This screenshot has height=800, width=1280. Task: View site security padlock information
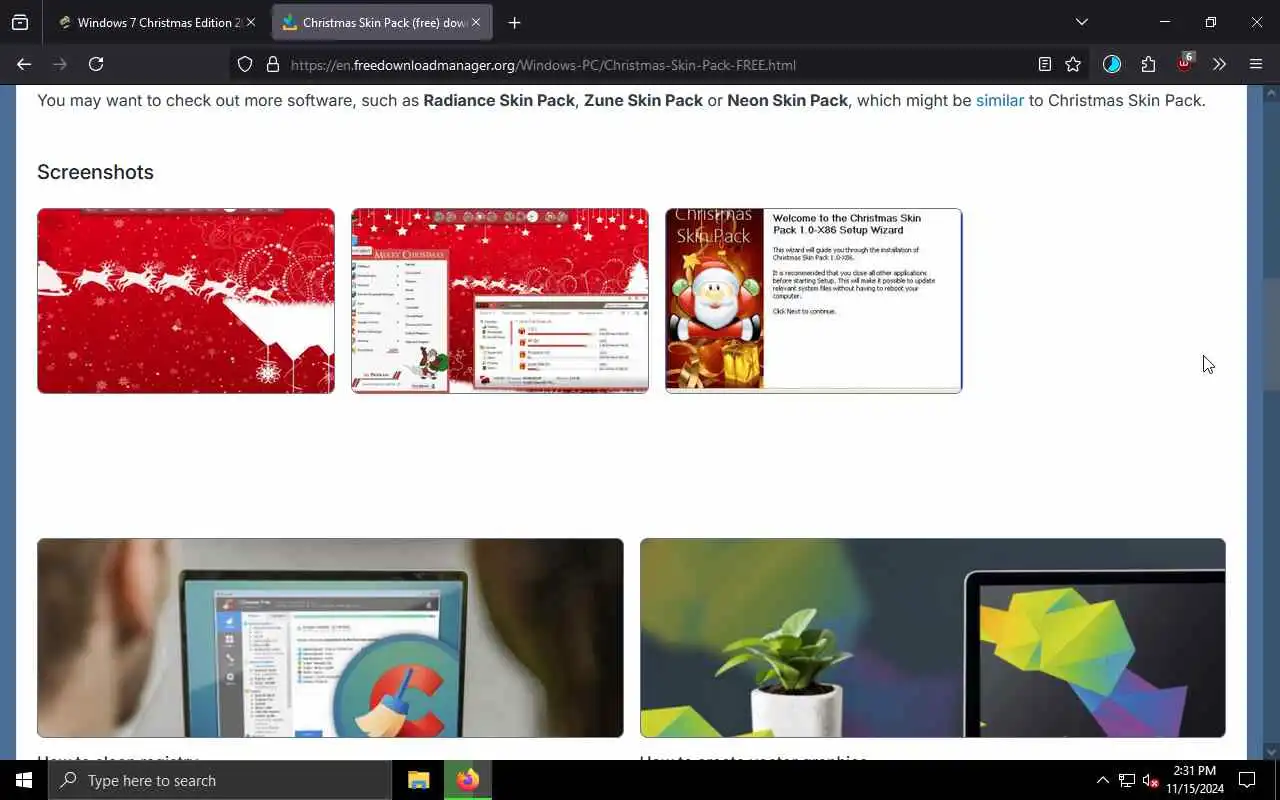point(272,64)
